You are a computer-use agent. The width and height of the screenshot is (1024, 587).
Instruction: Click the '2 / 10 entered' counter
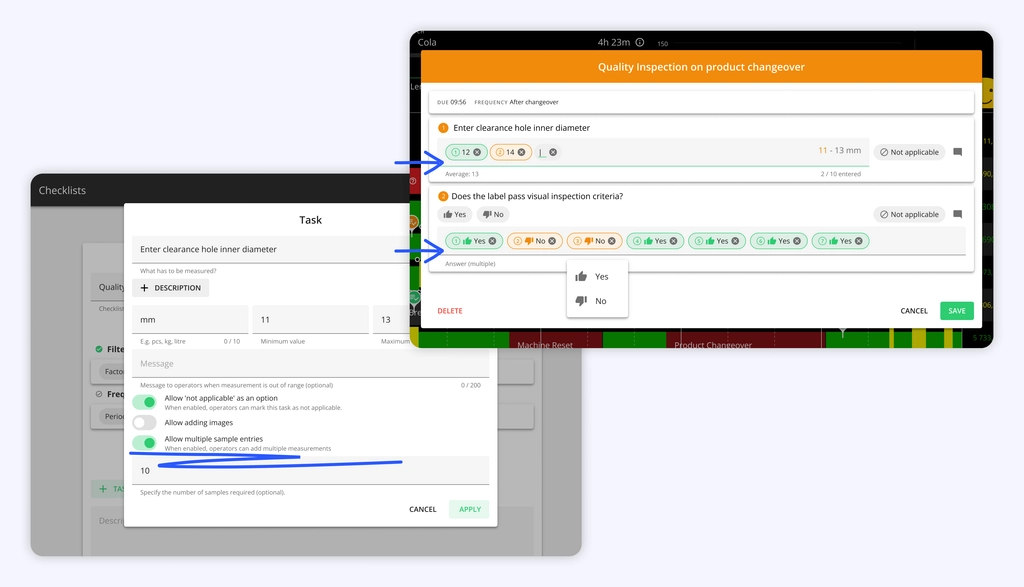[x=840, y=174]
